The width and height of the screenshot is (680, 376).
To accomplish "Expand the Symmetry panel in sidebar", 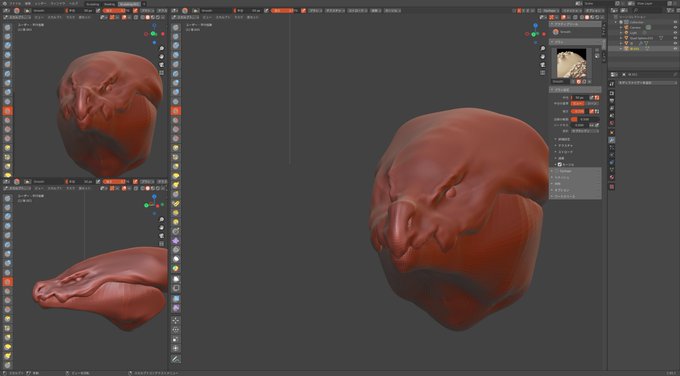I will [576, 183].
